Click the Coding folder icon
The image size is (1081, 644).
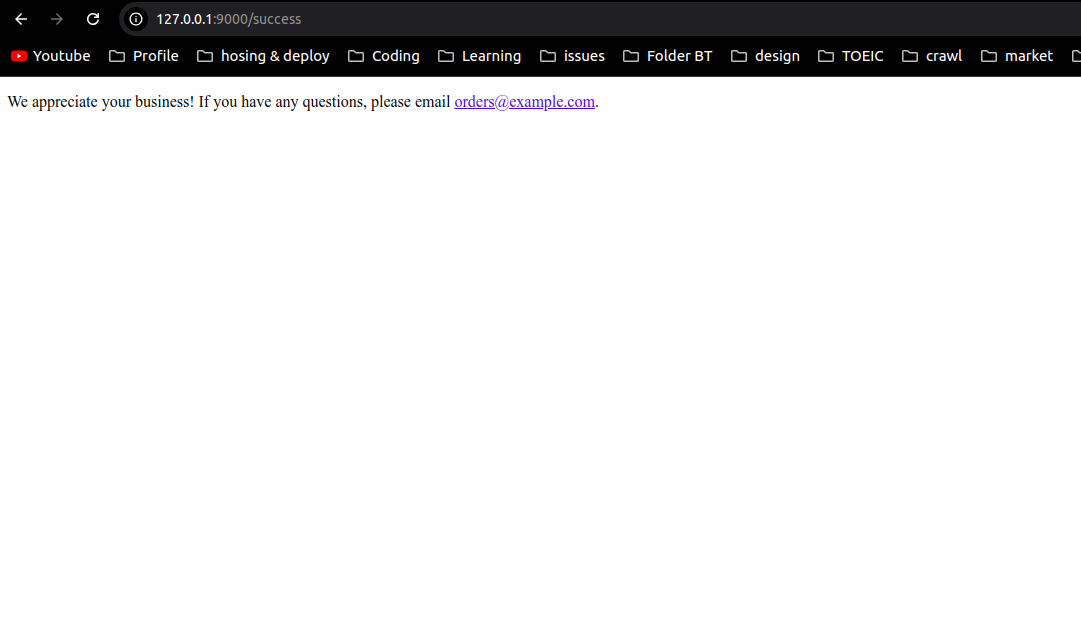355,55
